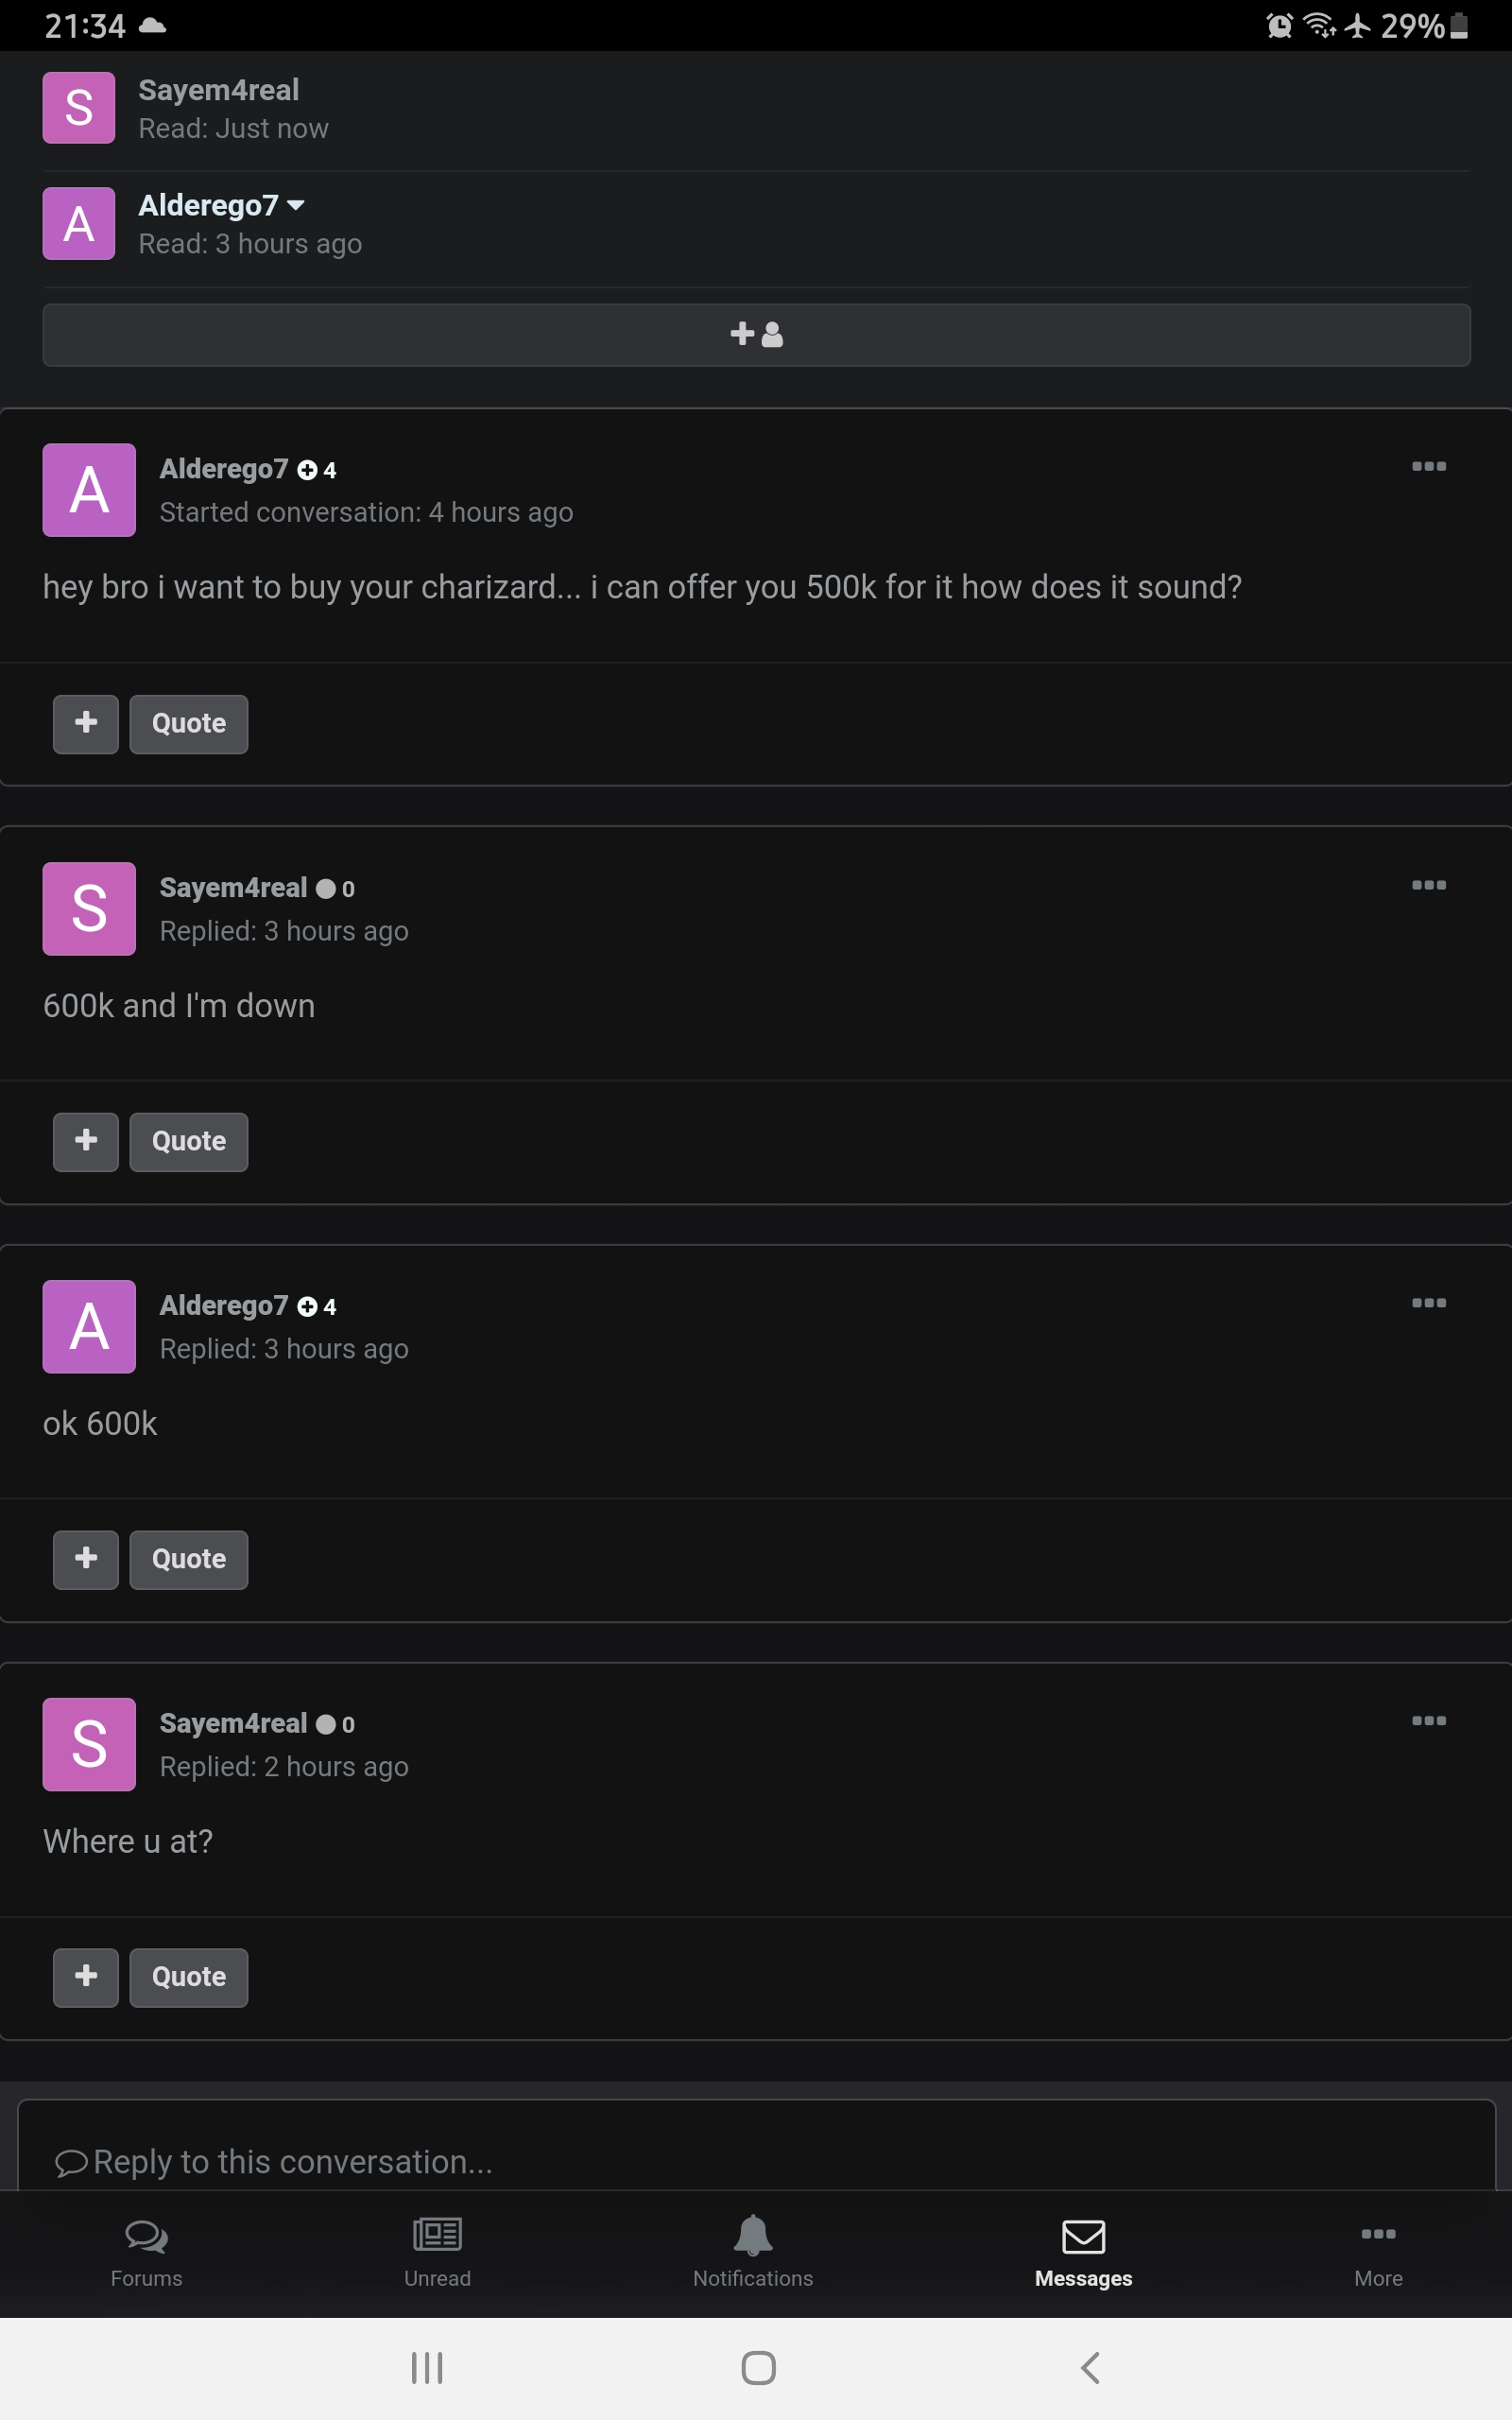Open options menu on the charizard offer message

coord(1428,466)
